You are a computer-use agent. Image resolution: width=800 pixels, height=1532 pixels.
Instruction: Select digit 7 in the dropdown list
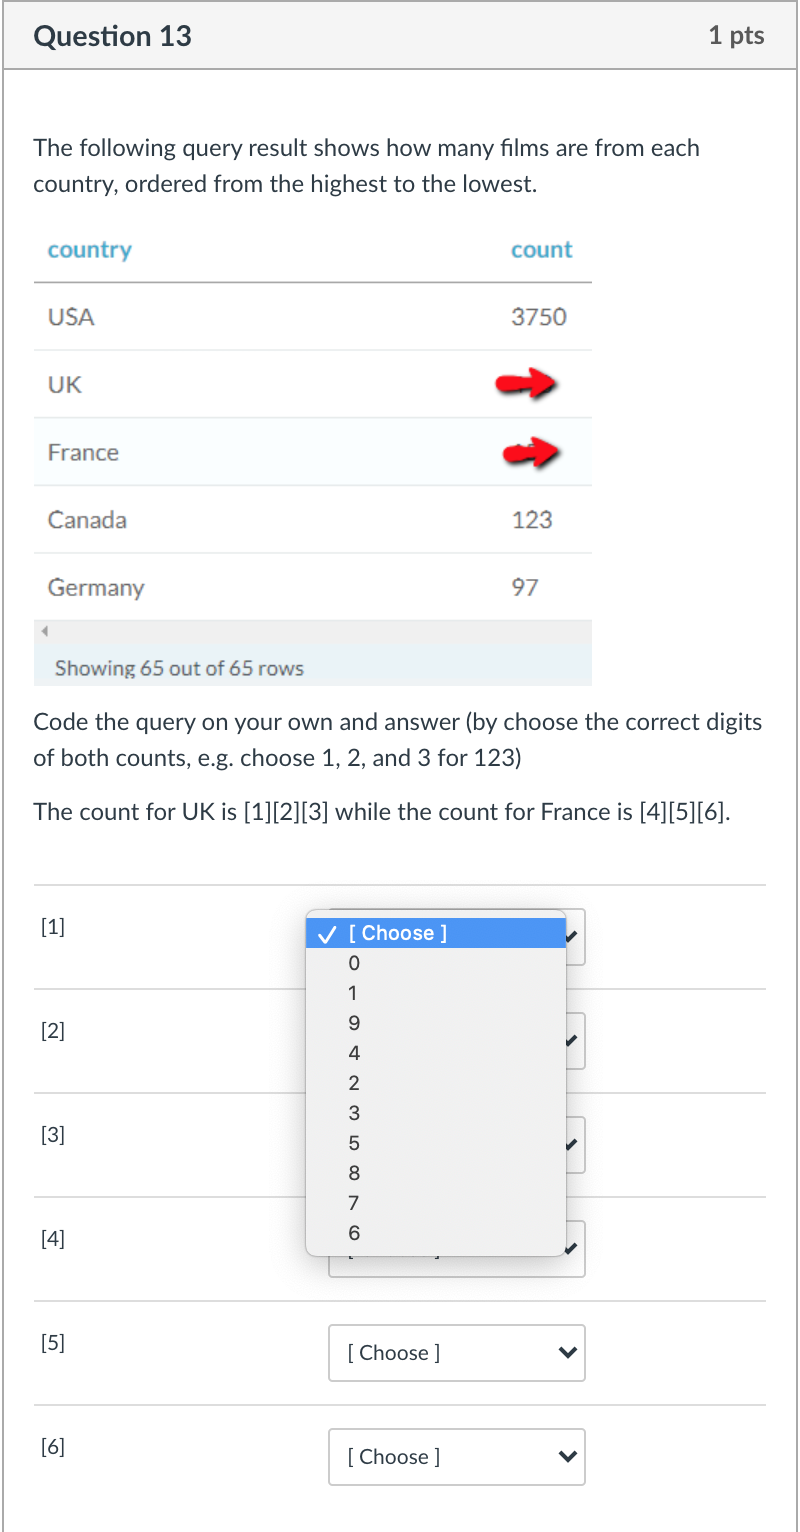pos(354,1203)
